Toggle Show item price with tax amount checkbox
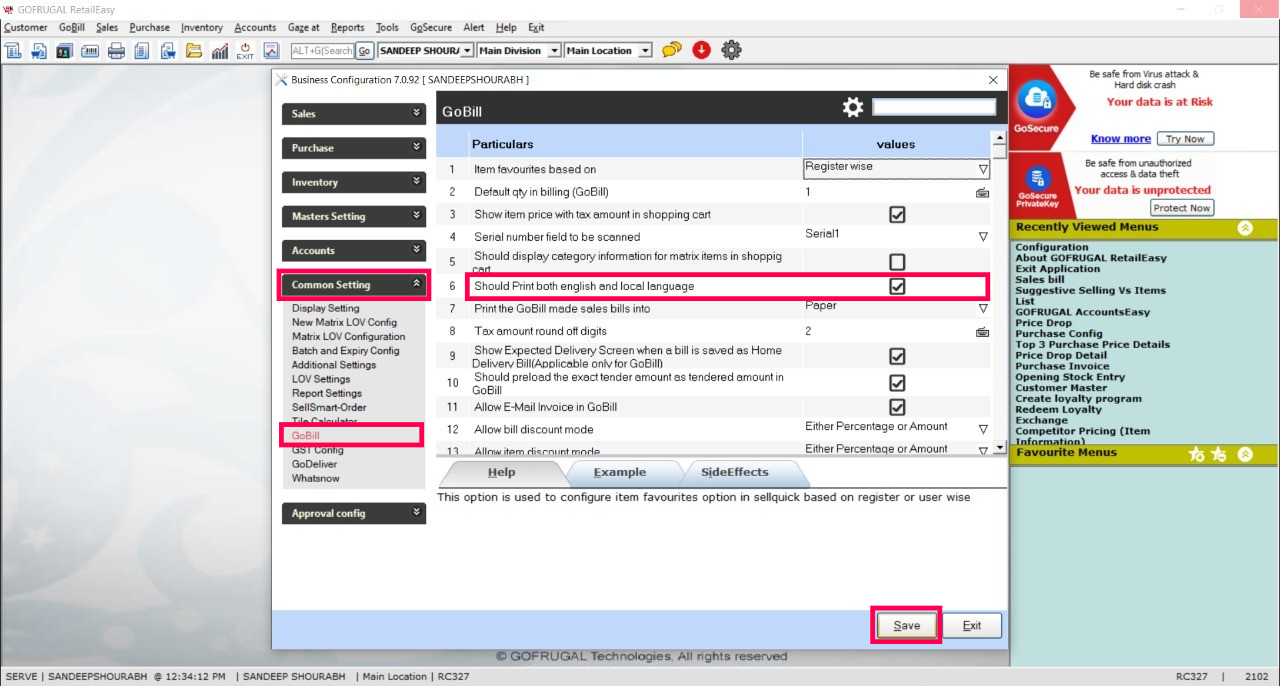1280x686 pixels. pos(897,214)
